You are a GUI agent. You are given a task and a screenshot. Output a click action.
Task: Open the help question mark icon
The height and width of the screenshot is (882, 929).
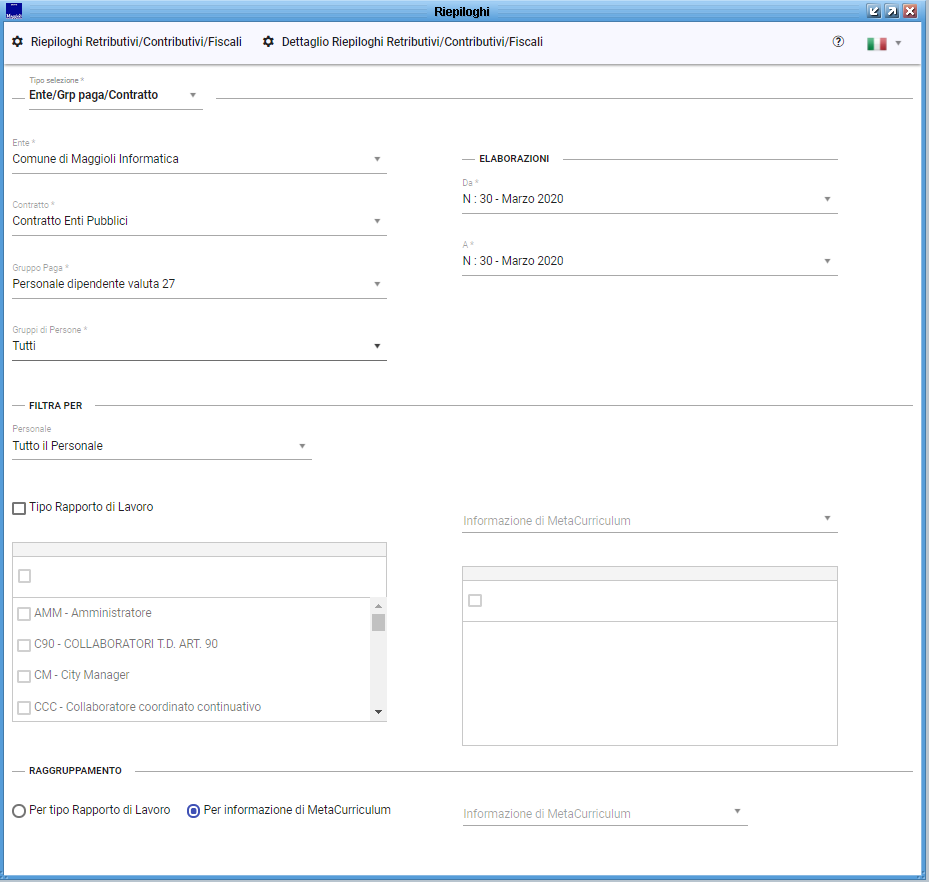pyautogui.click(x=838, y=42)
